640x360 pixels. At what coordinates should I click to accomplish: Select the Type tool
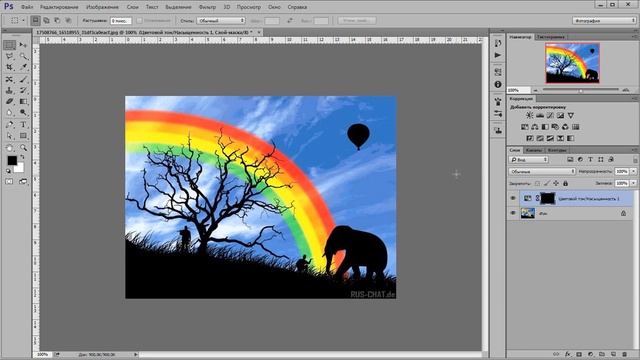click(23, 124)
